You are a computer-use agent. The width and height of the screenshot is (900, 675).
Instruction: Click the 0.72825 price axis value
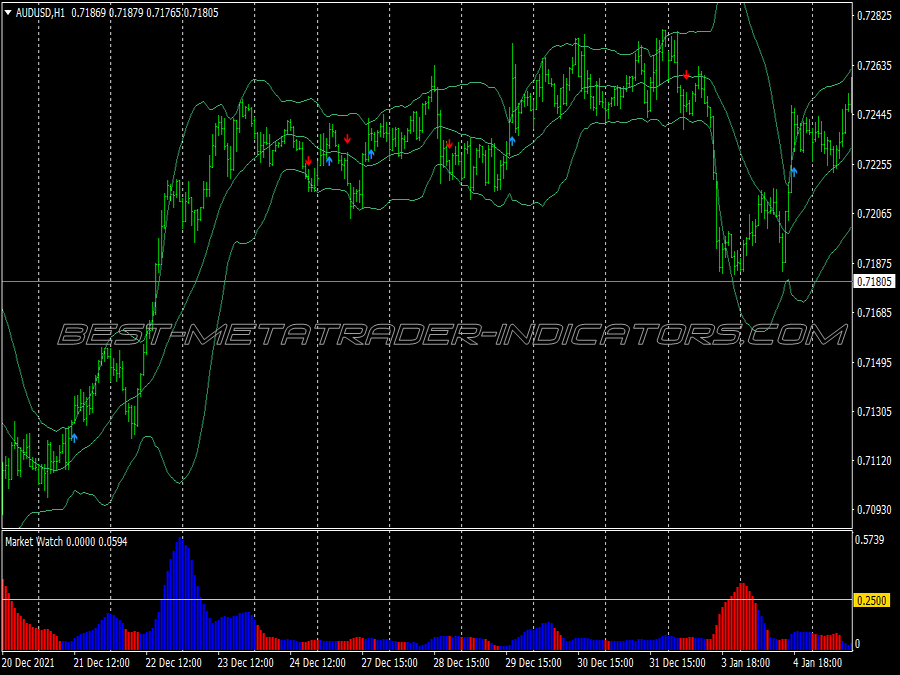[875, 16]
